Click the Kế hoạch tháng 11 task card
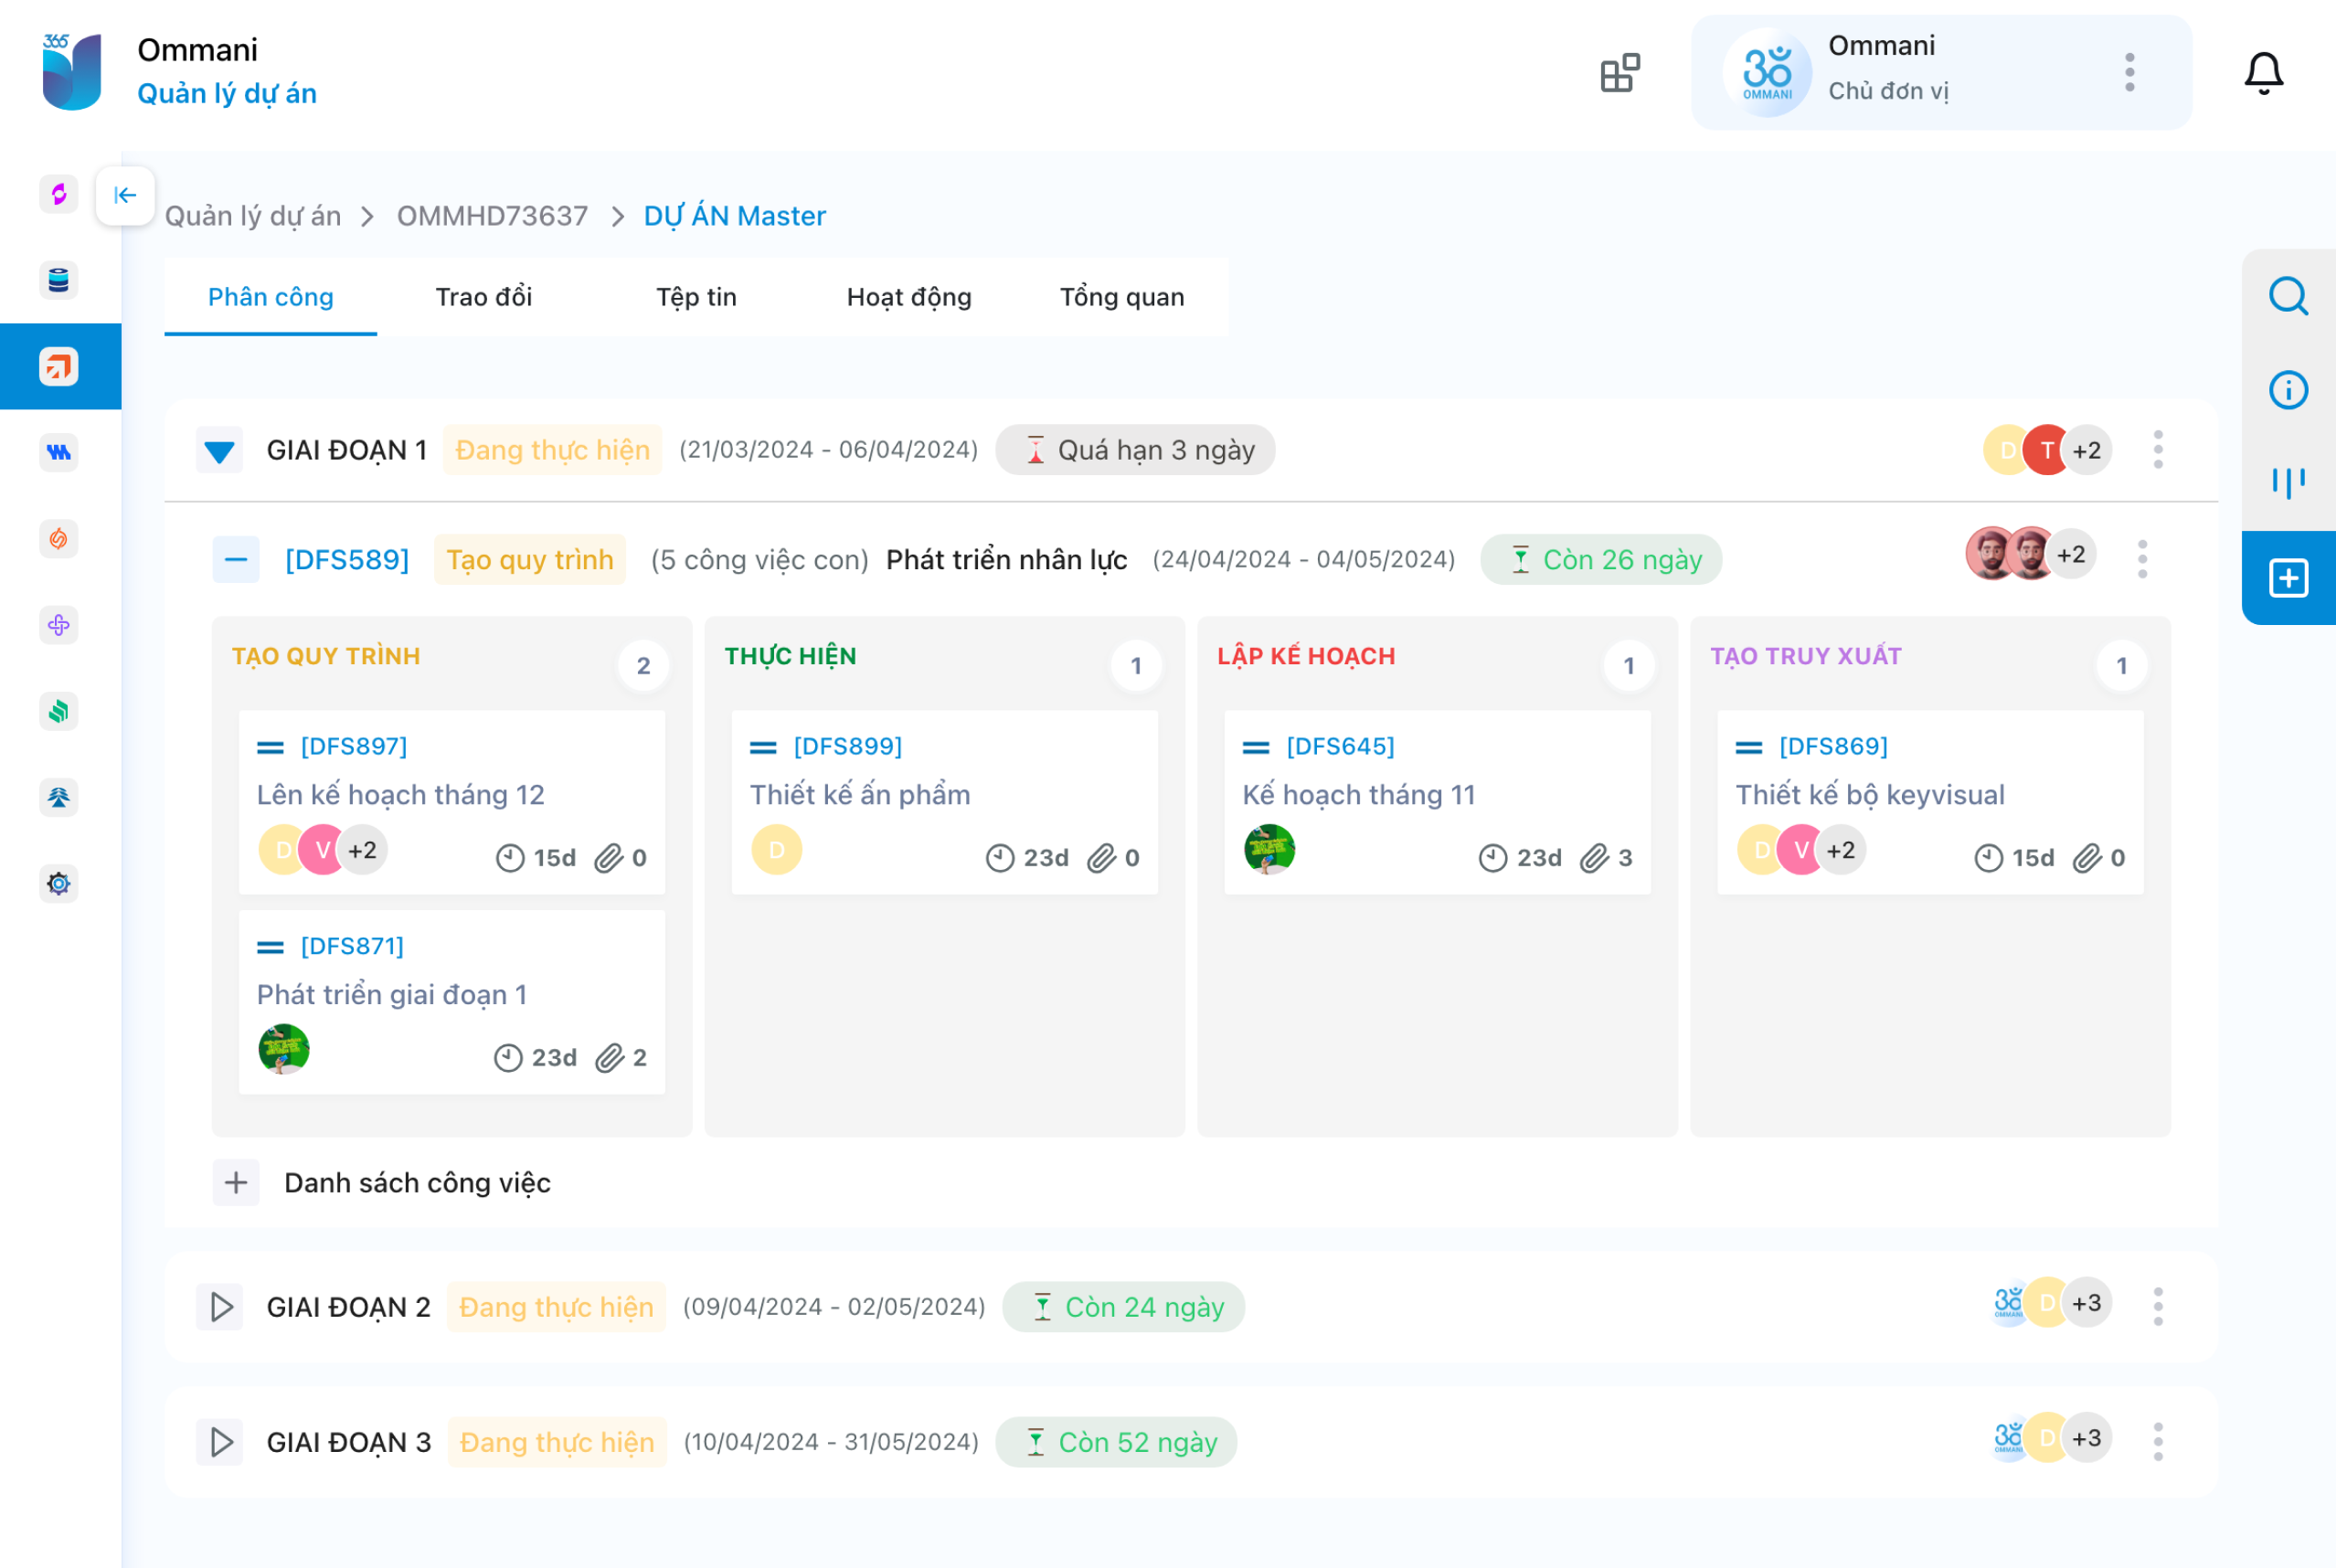This screenshot has height=1568, width=2336. pos(1436,802)
